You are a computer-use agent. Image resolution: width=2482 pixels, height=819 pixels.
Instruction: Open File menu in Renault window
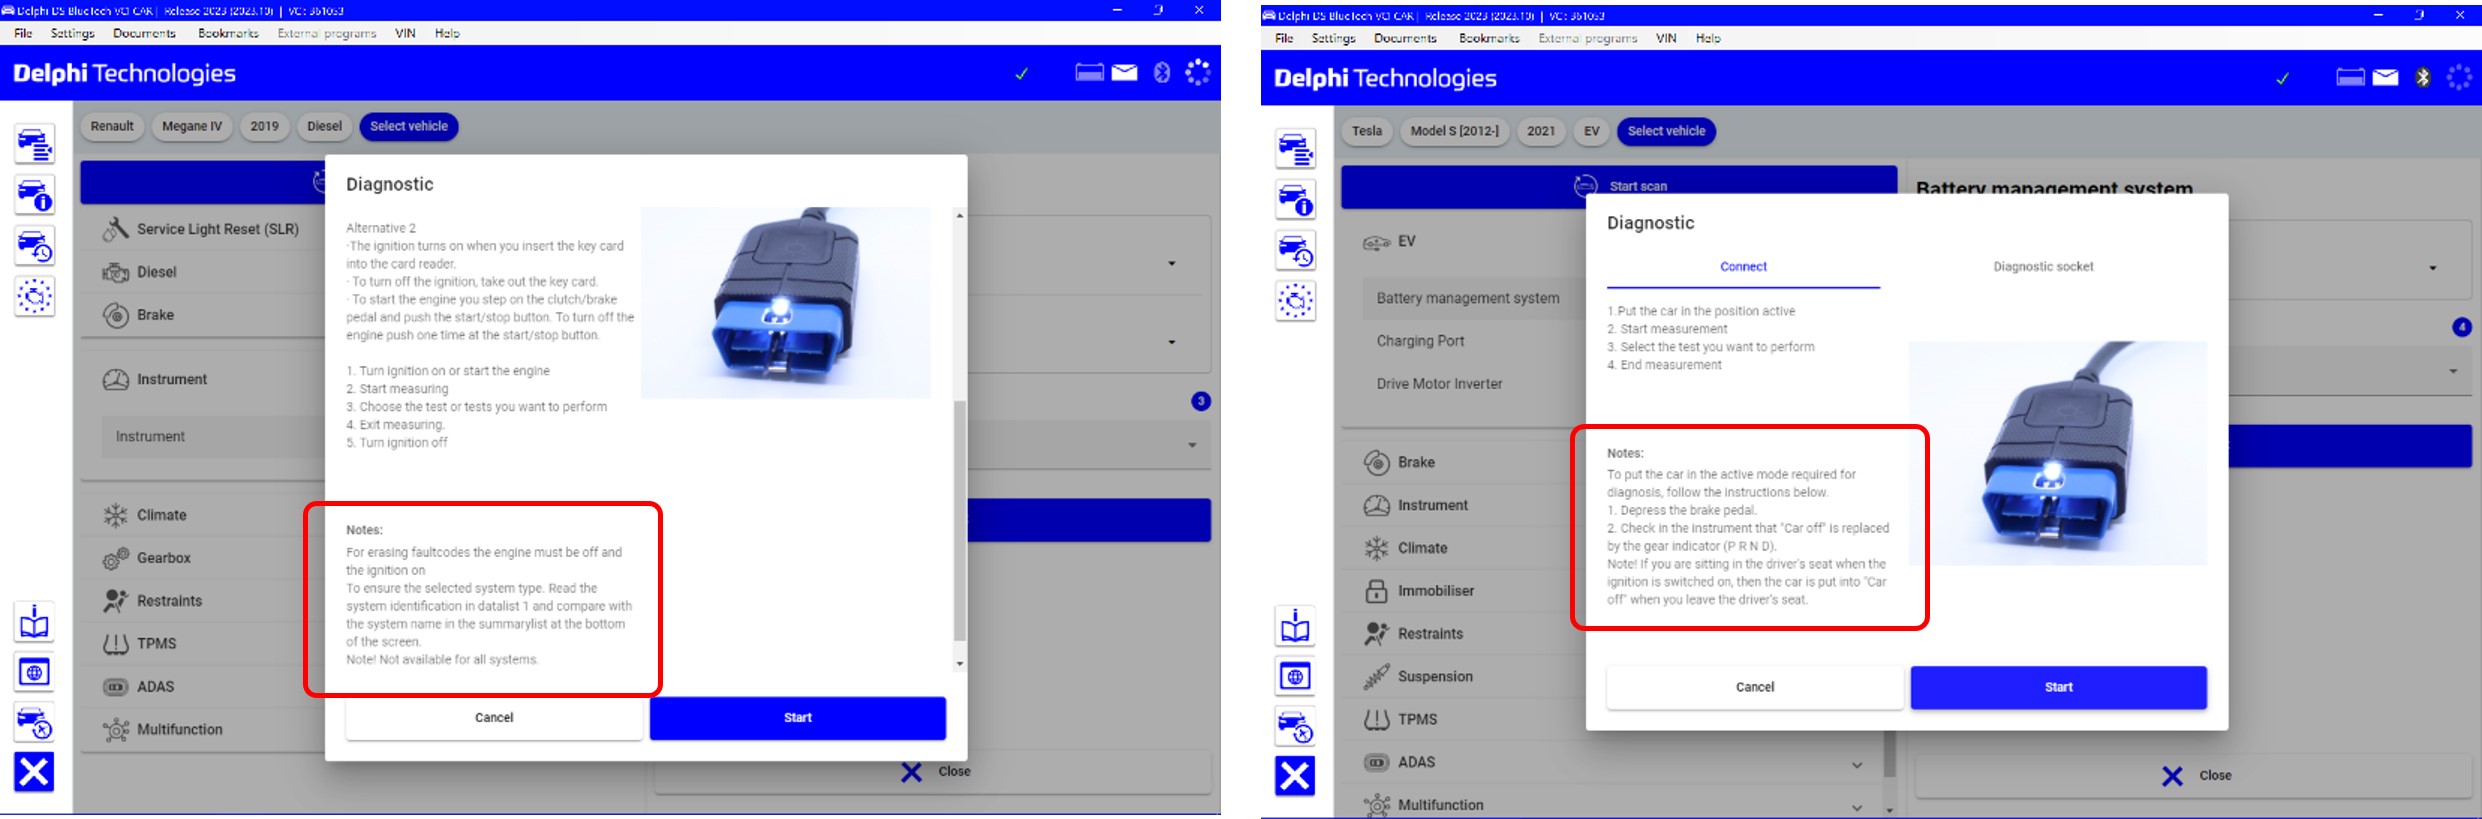coord(23,33)
